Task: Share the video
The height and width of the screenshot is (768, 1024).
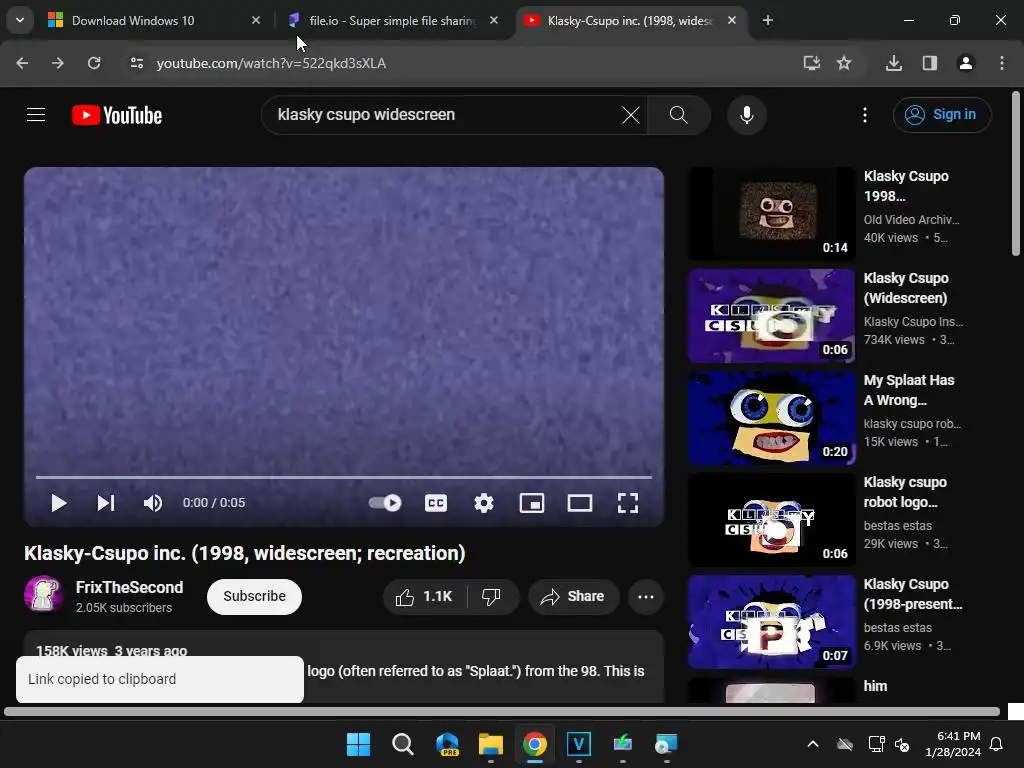Action: 573,596
